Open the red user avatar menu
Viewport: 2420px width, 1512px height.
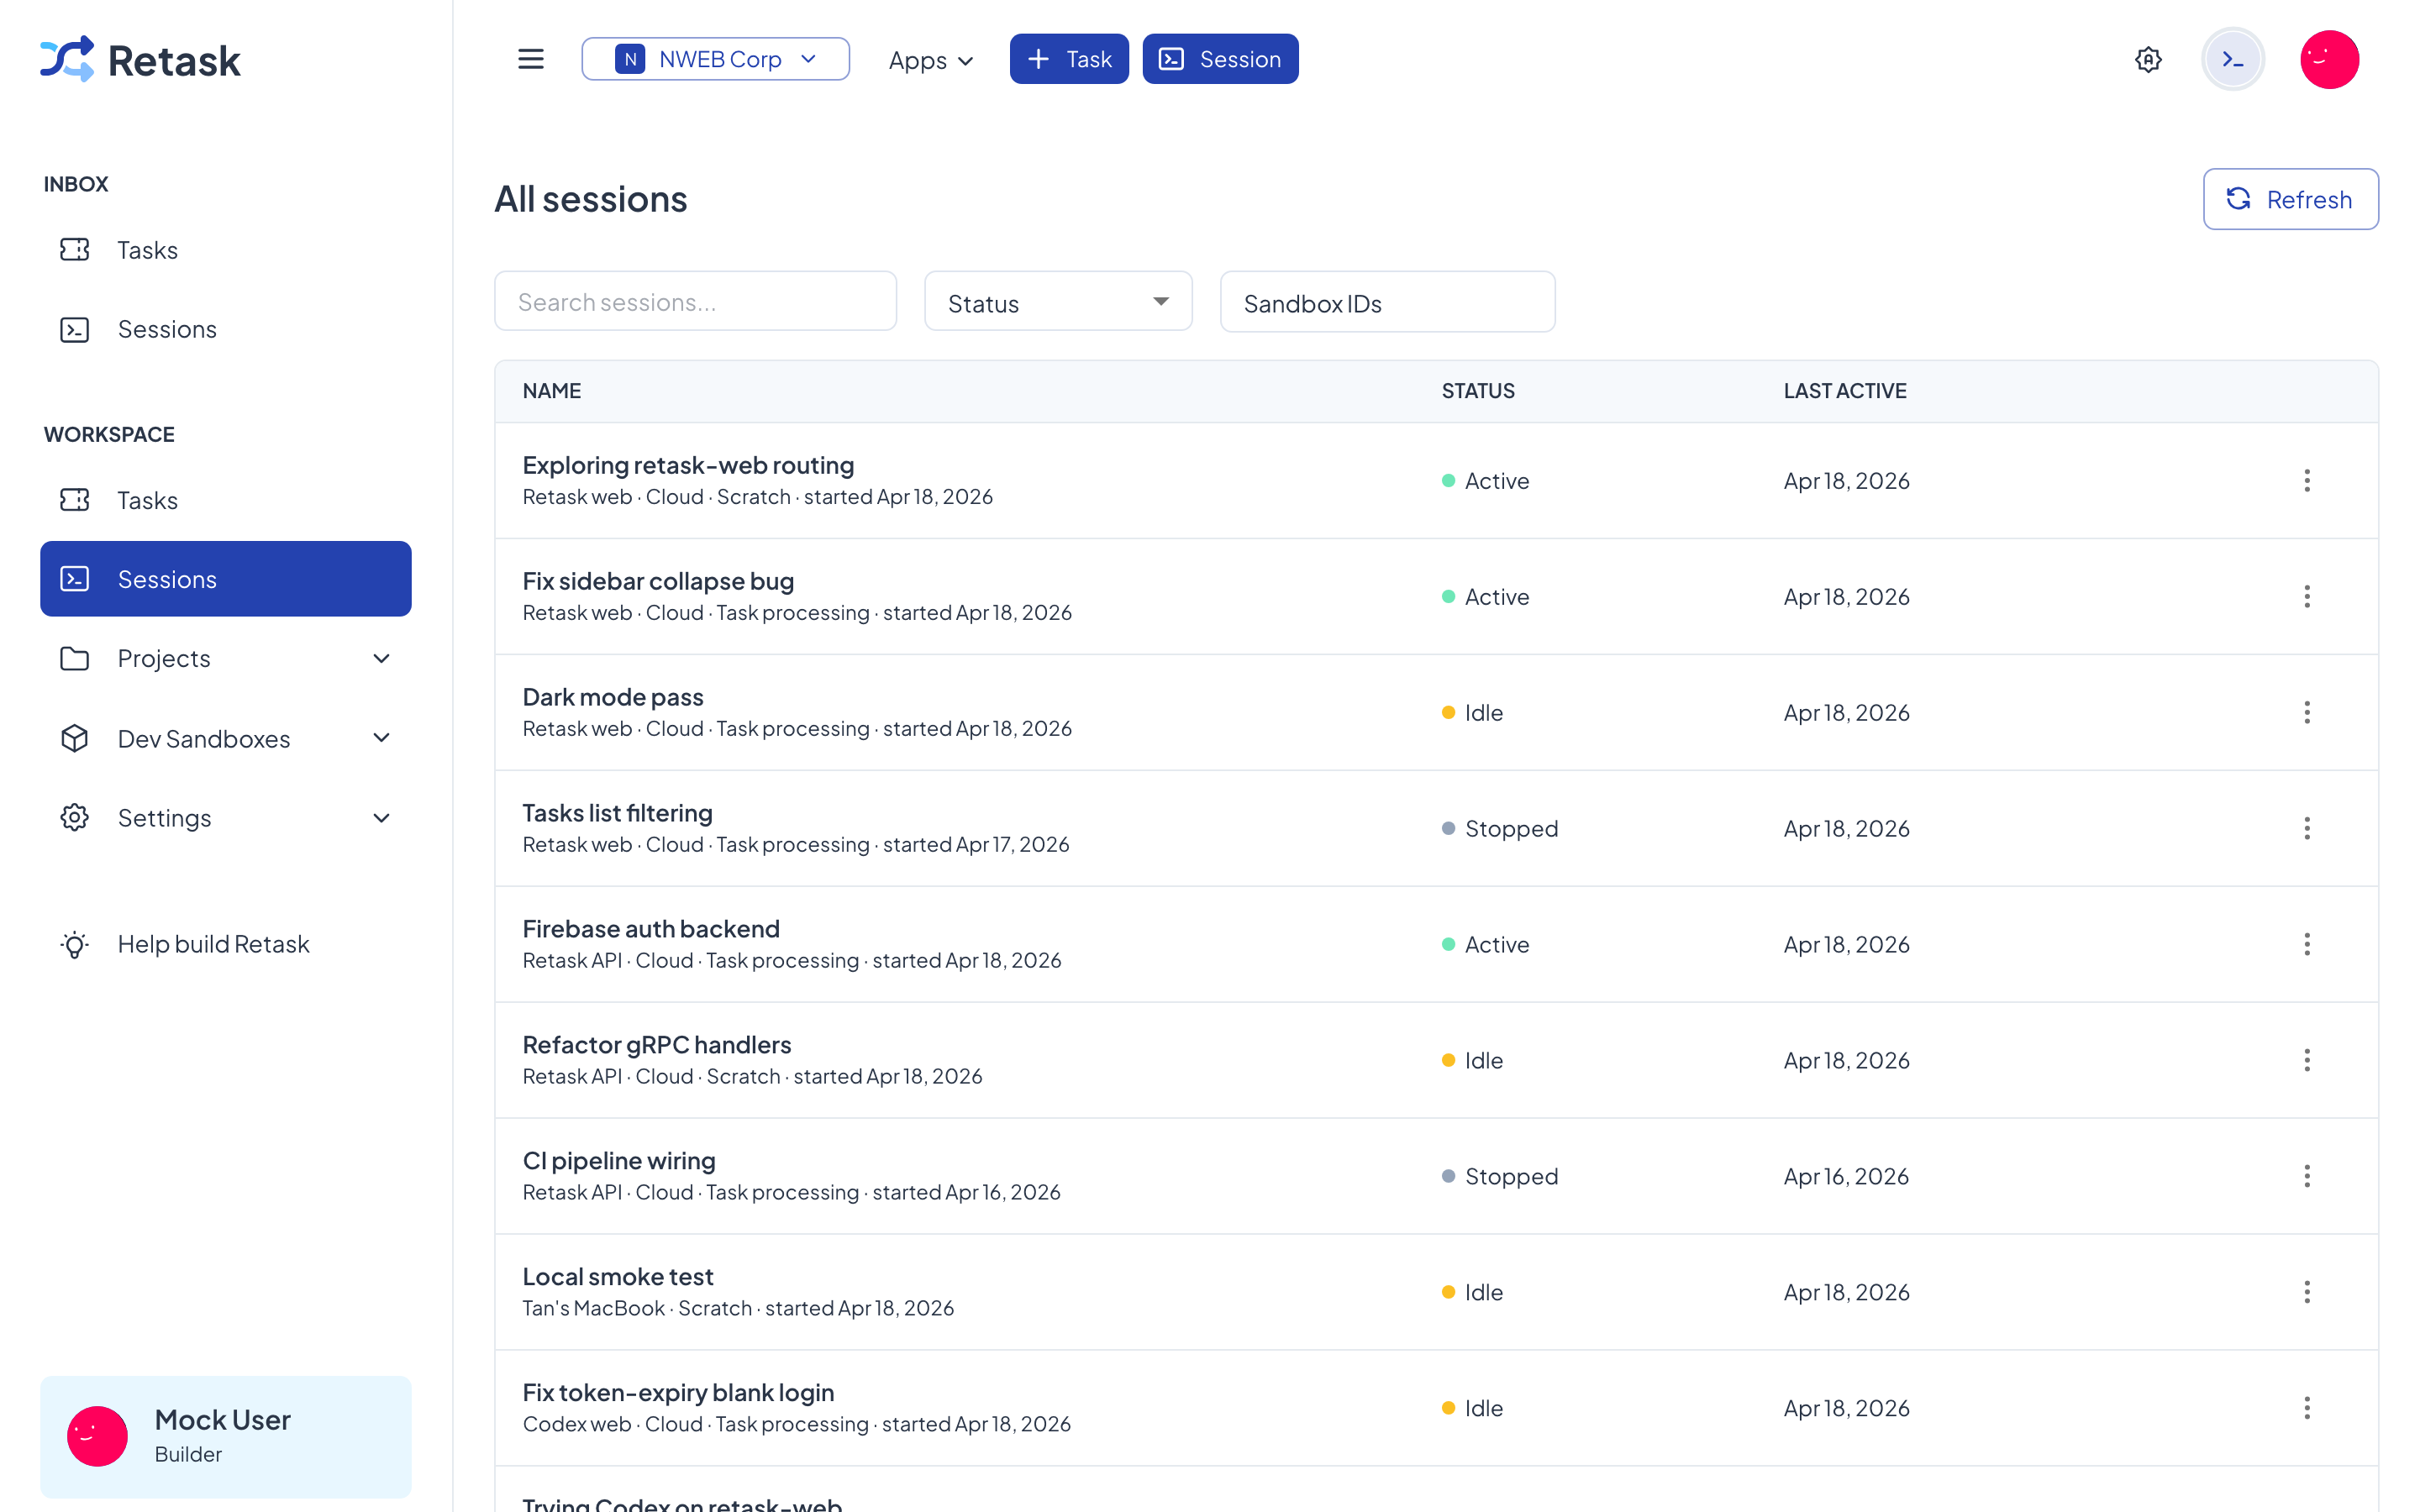2329,59
